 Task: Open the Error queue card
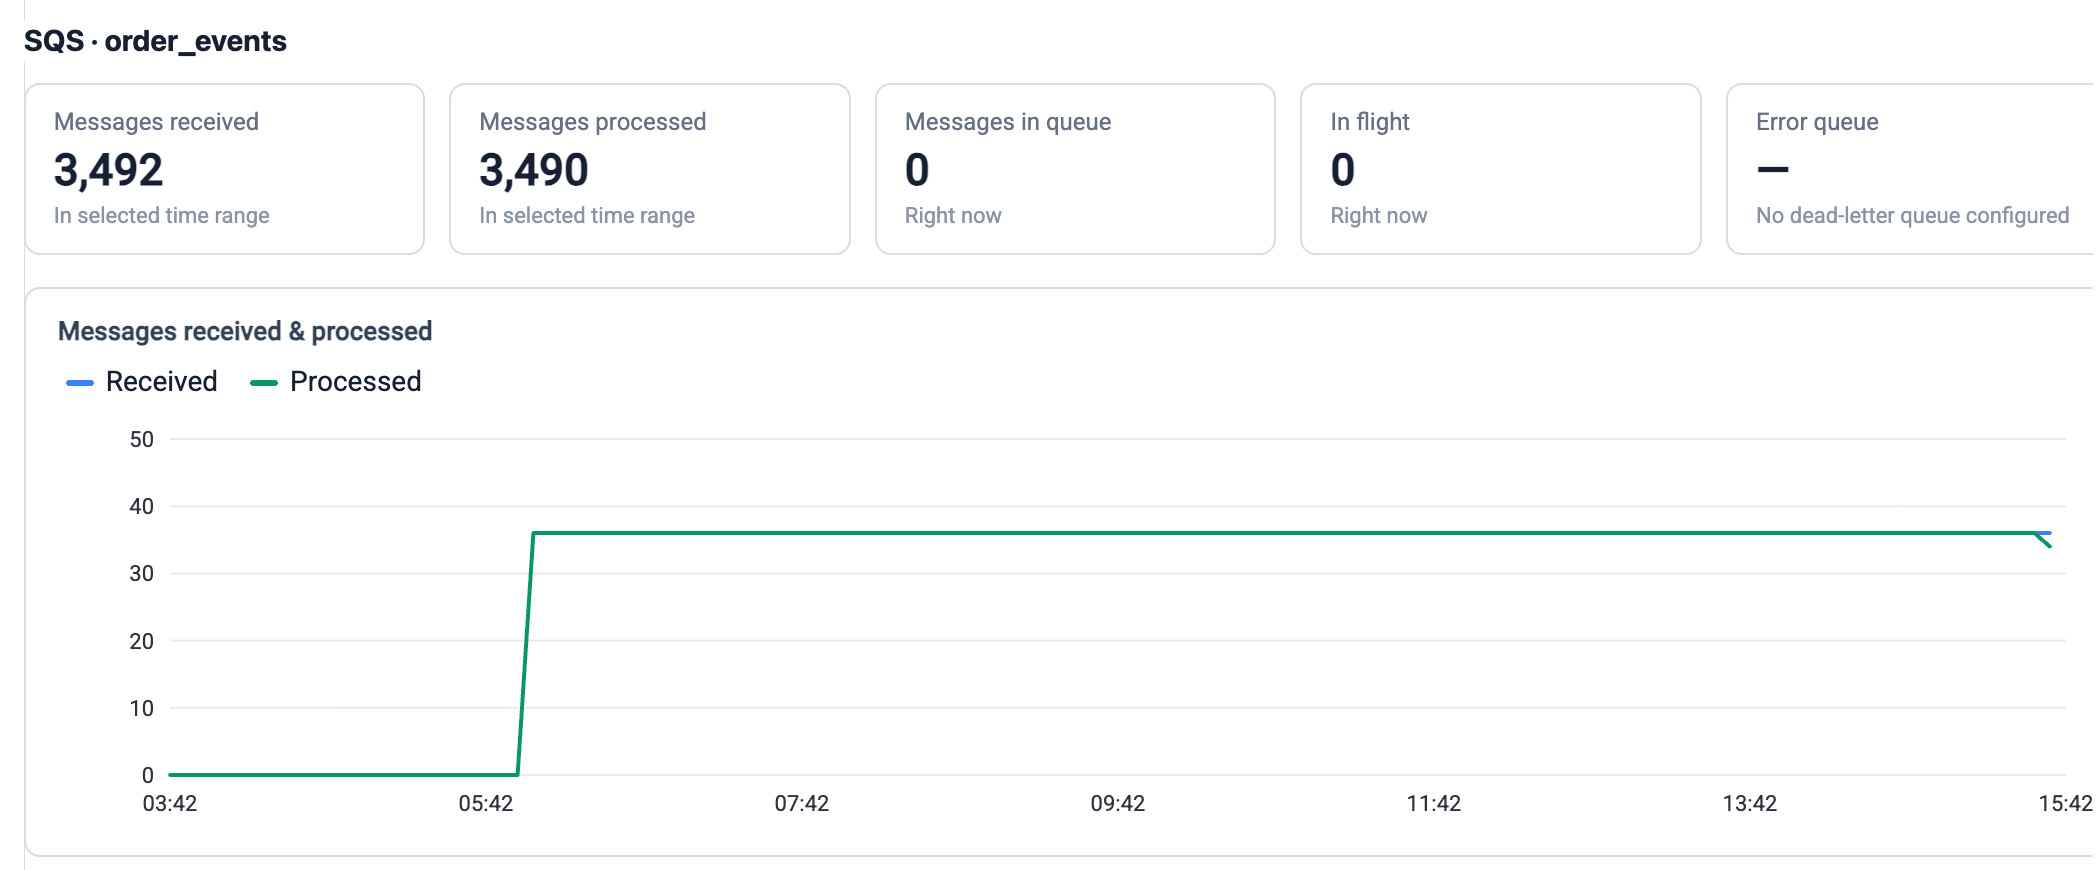pyautogui.click(x=1912, y=169)
